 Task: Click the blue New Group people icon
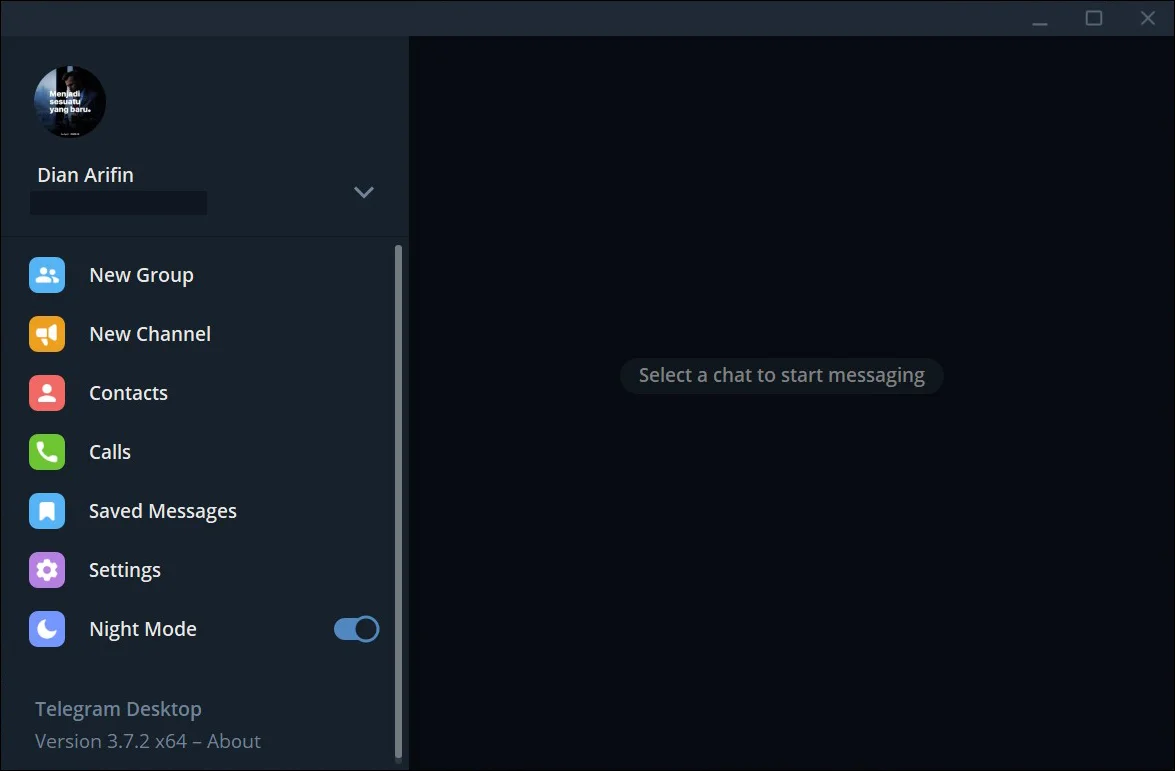point(46,275)
